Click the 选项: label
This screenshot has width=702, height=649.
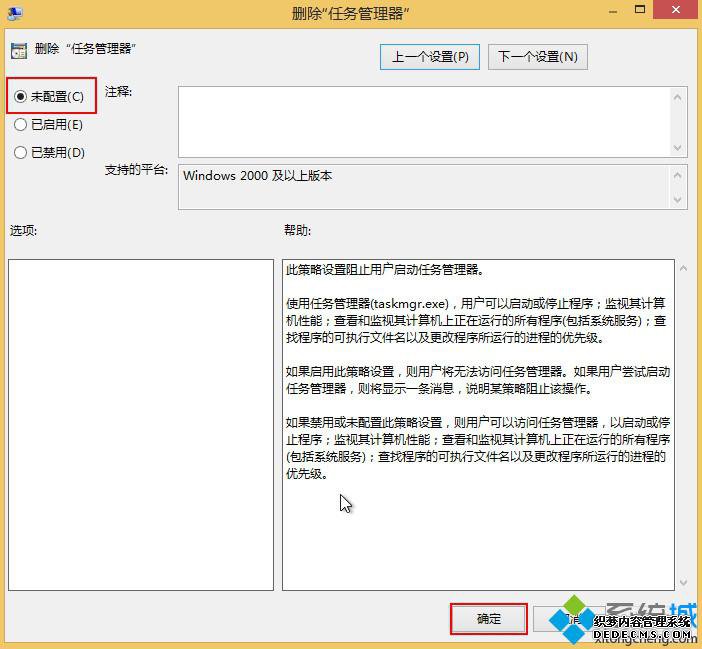coord(23,230)
